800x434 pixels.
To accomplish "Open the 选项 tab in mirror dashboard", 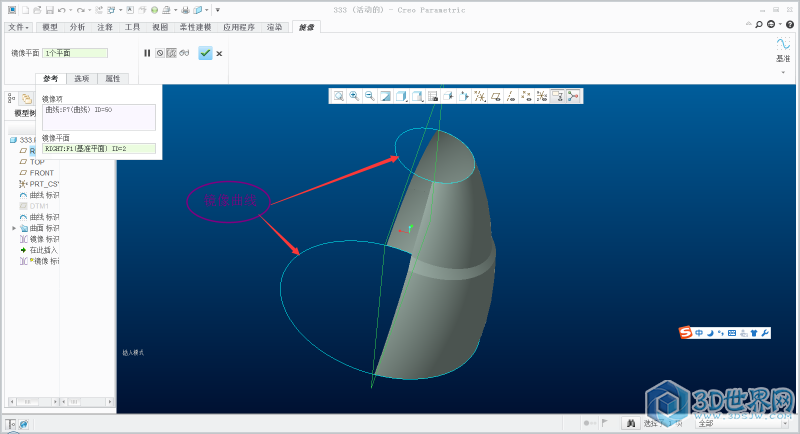I will (x=81, y=78).
